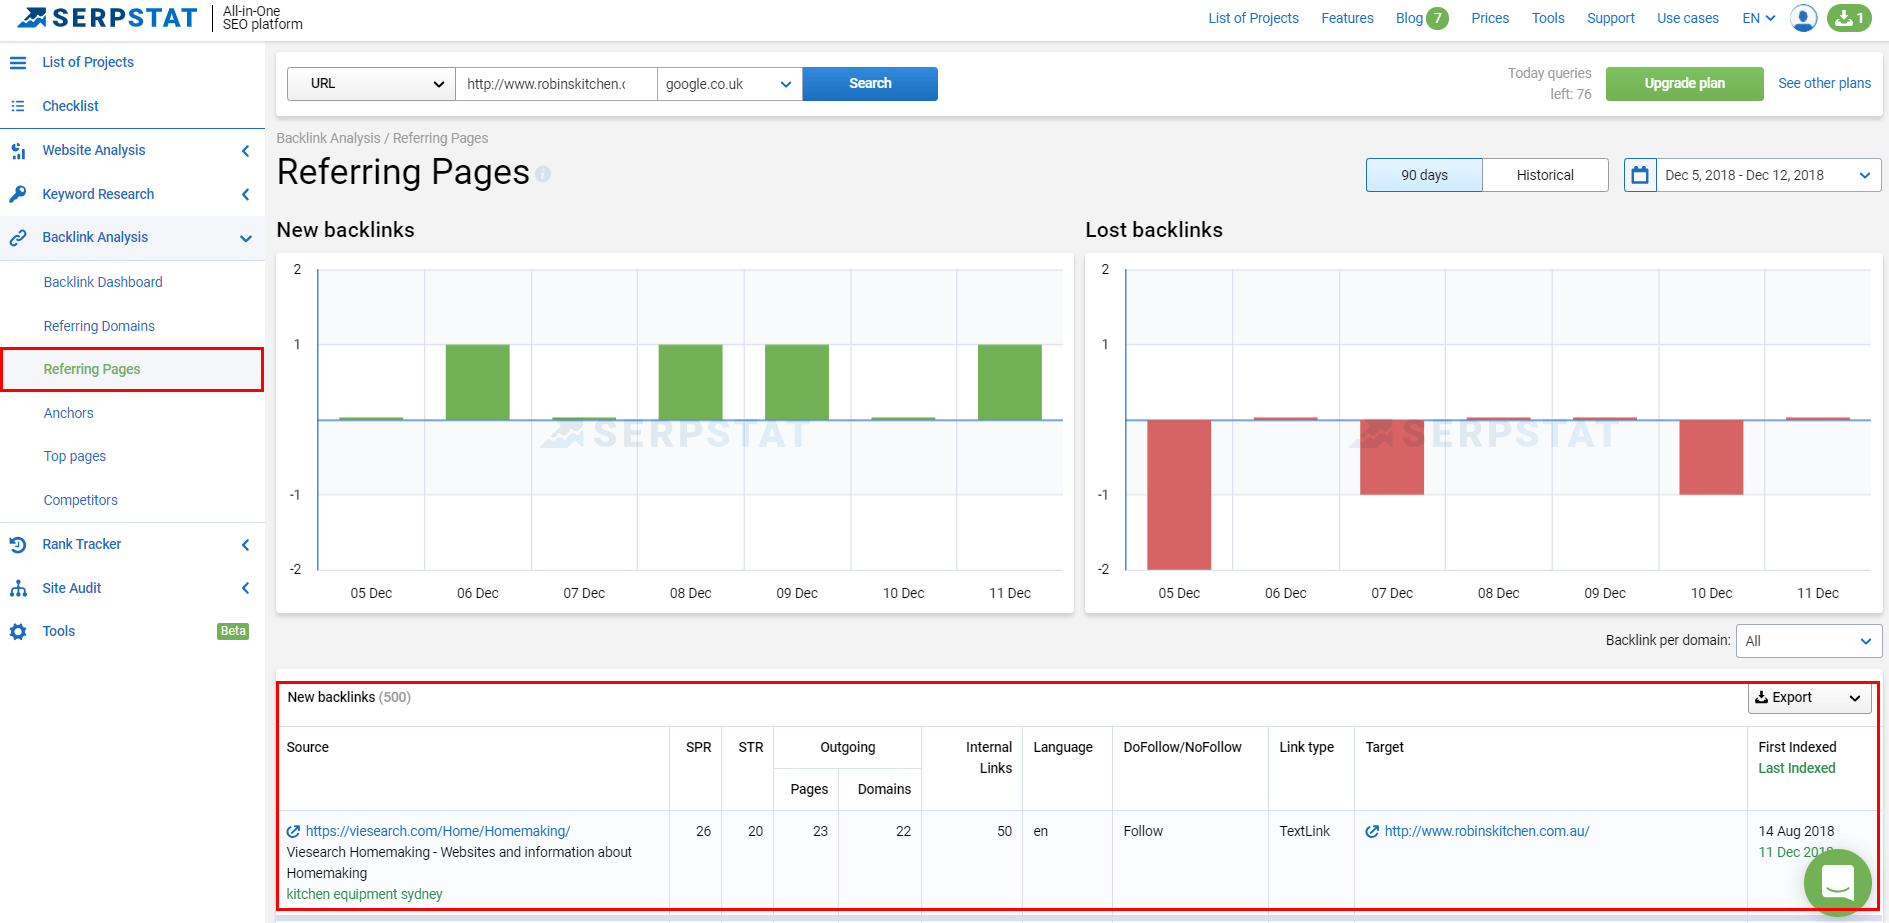The image size is (1889, 923).
Task: Click the SPR column header
Action: tap(698, 747)
